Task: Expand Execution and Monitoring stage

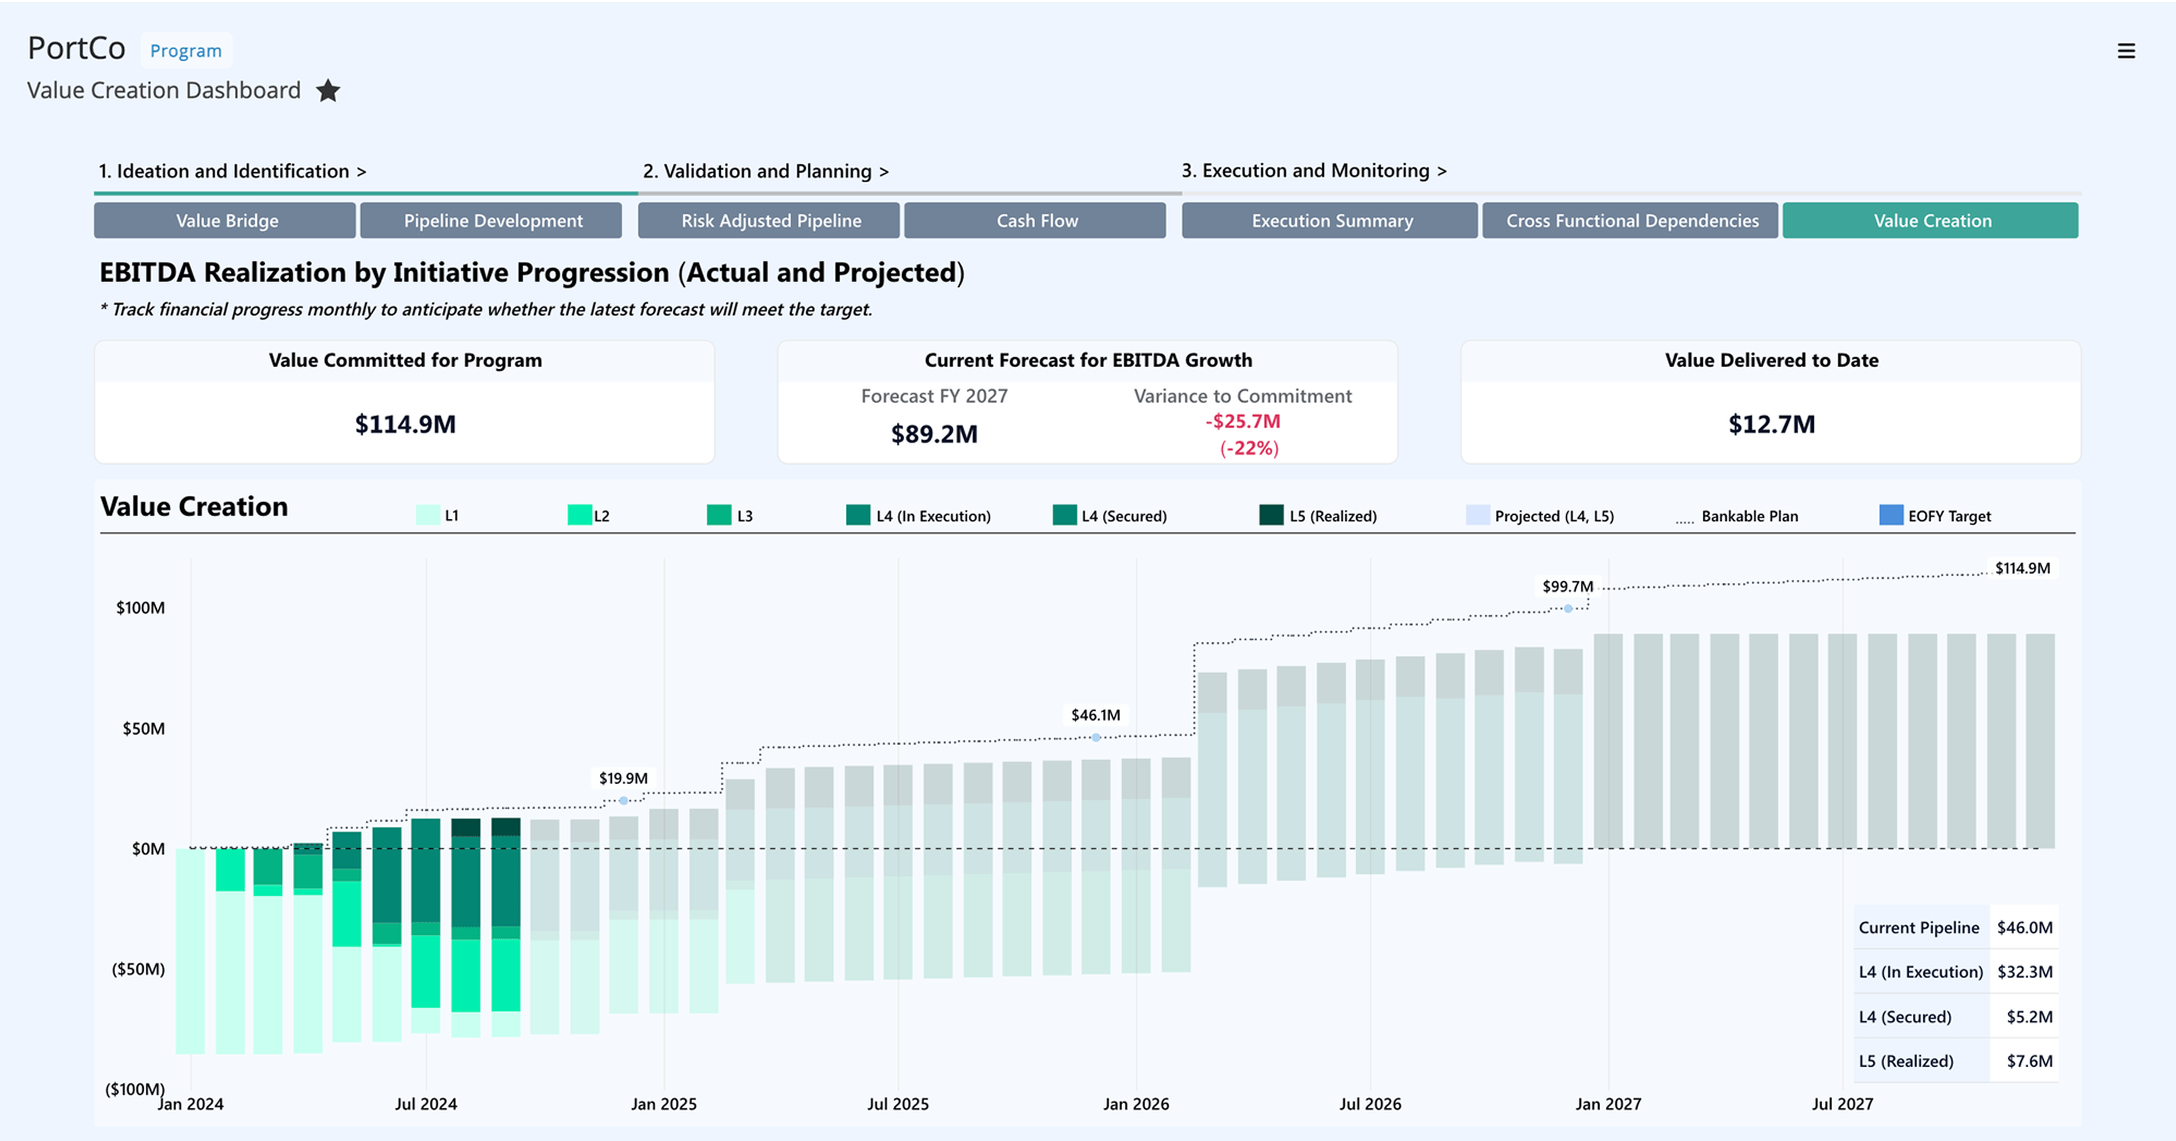Action: click(x=1314, y=171)
